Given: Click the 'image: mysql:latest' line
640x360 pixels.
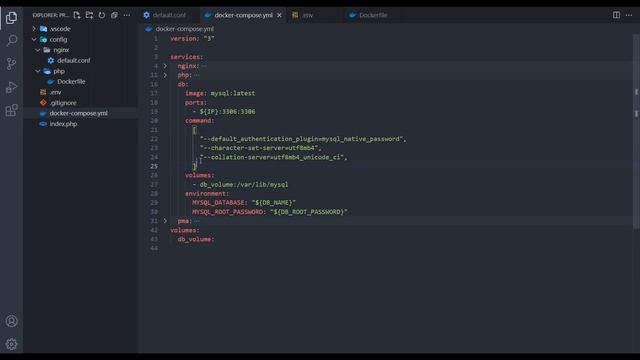Looking at the screenshot, I should [x=220, y=93].
